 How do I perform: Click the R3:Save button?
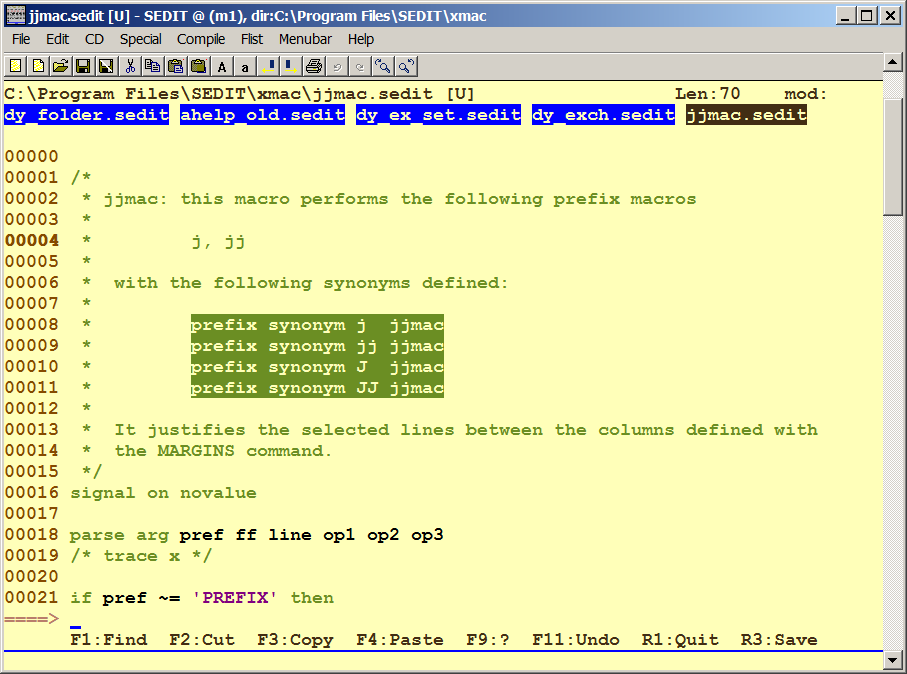pos(780,640)
